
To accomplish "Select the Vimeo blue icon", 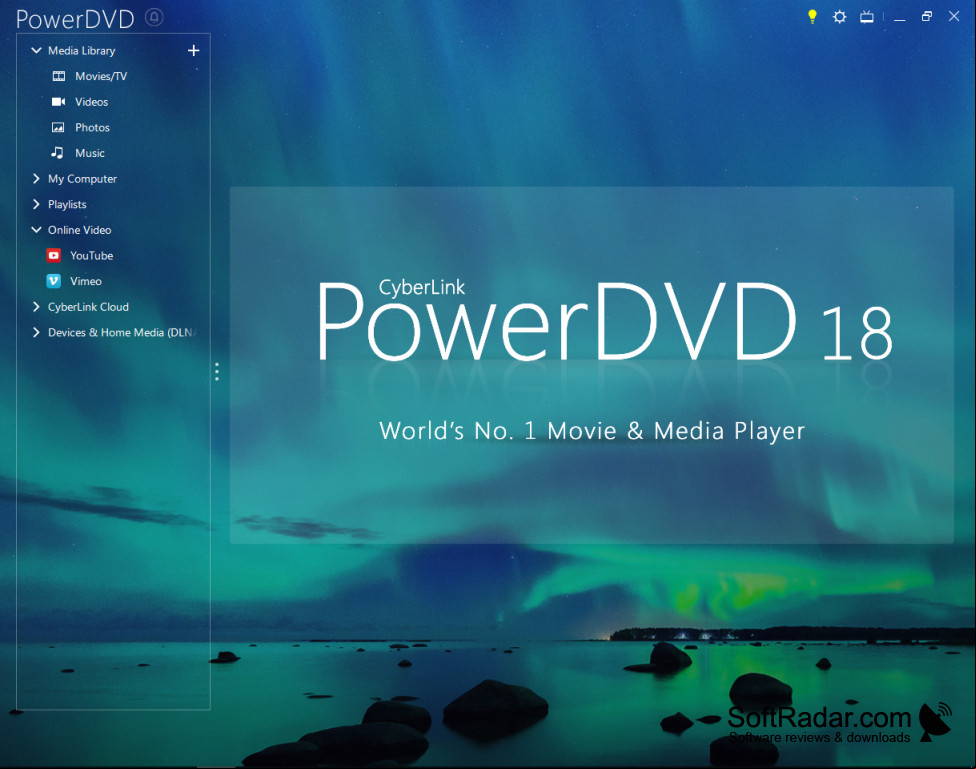I will point(54,281).
